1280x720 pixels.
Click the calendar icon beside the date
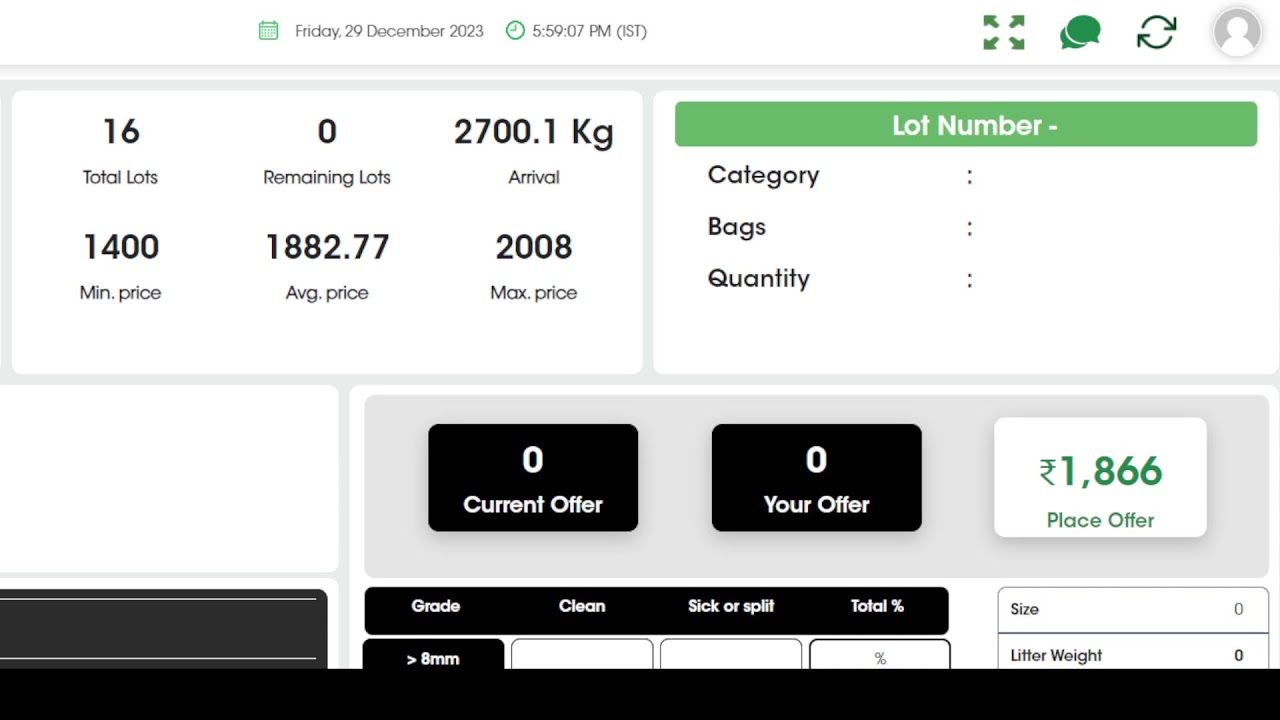click(268, 30)
